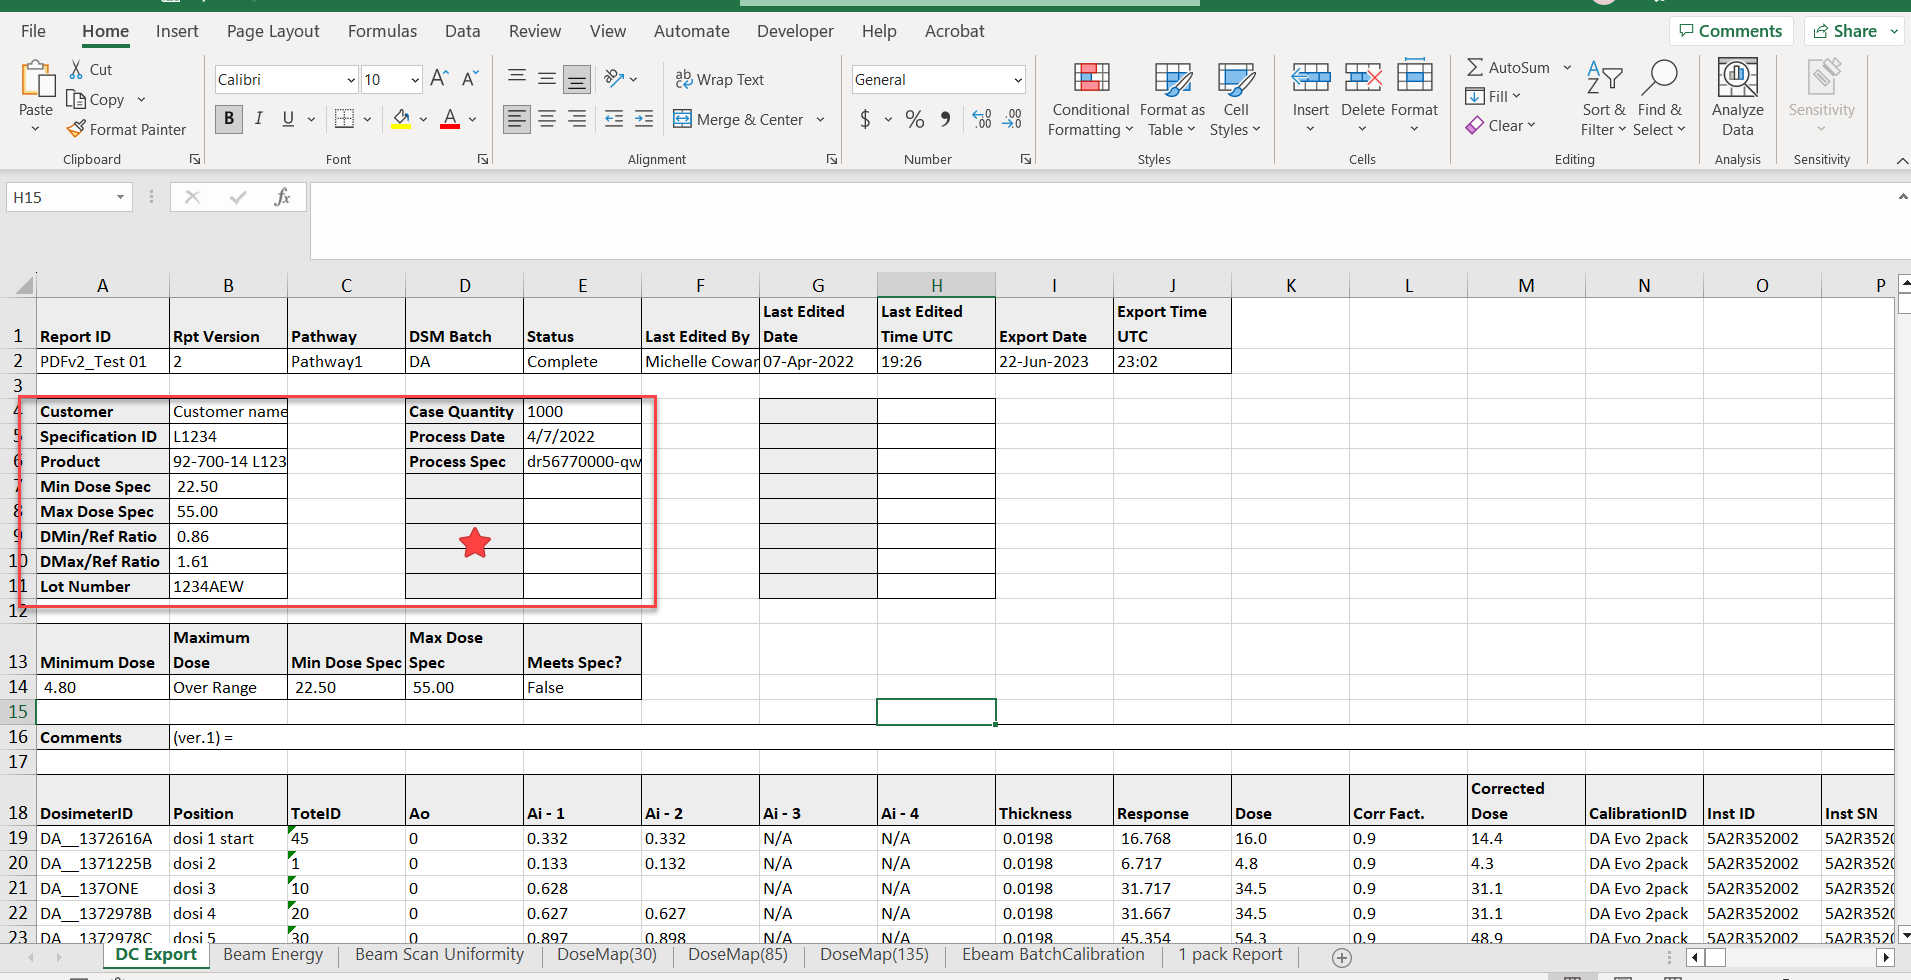Click the AutoSum sigma icon
1911x980 pixels.
pos(1475,68)
